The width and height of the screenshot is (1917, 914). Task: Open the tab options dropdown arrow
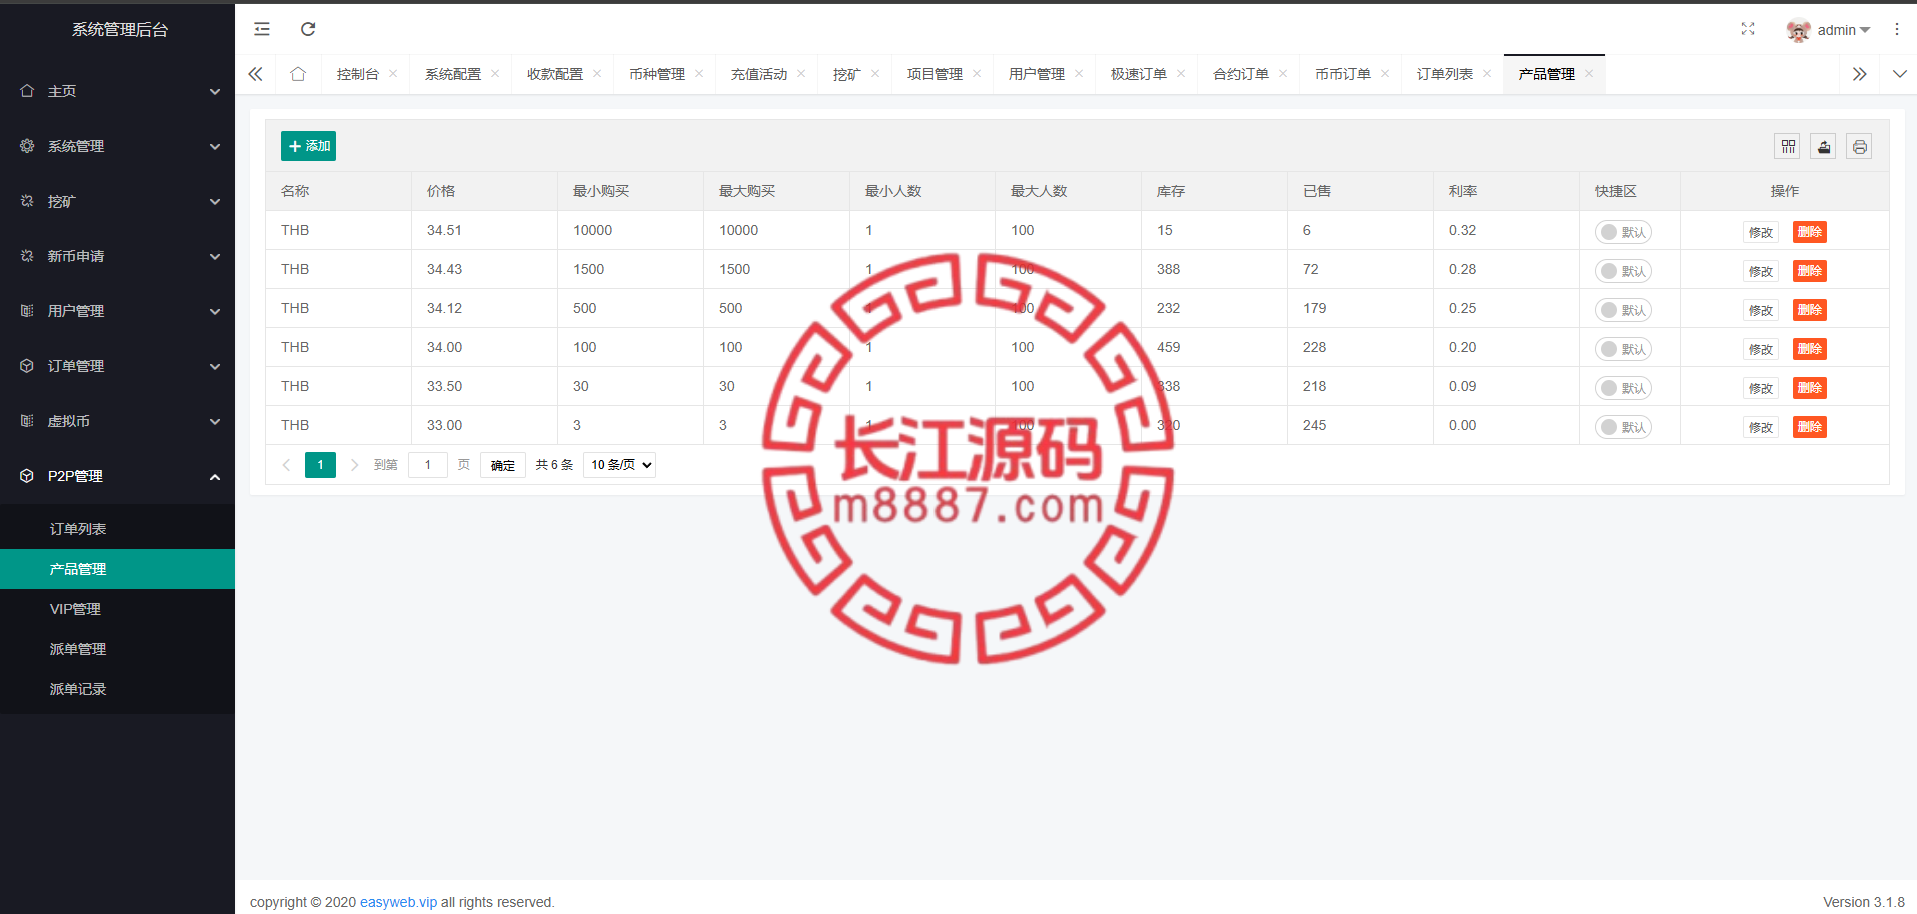coord(1899,74)
